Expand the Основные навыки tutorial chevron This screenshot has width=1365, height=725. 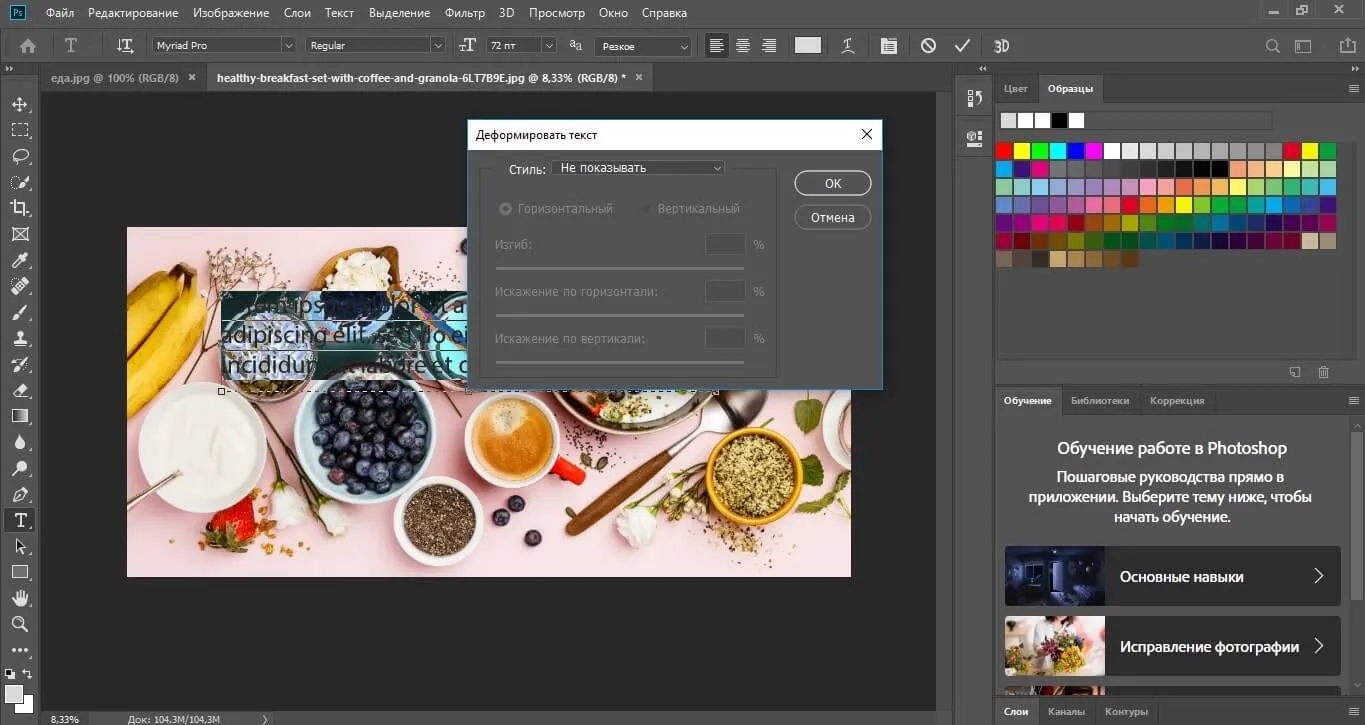[x=1318, y=576]
